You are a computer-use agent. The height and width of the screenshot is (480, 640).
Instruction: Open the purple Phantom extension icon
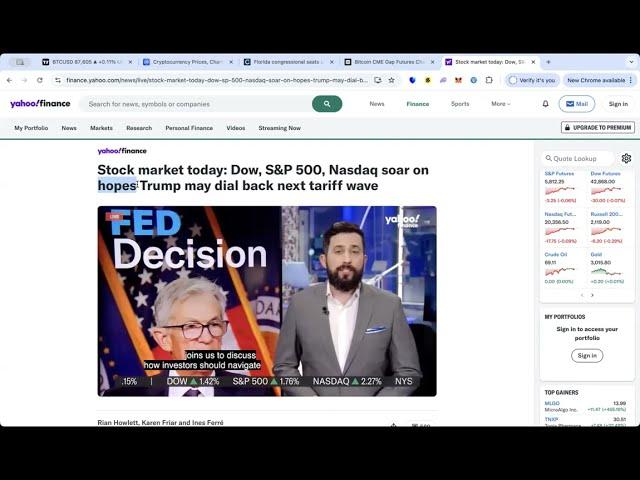[443, 80]
